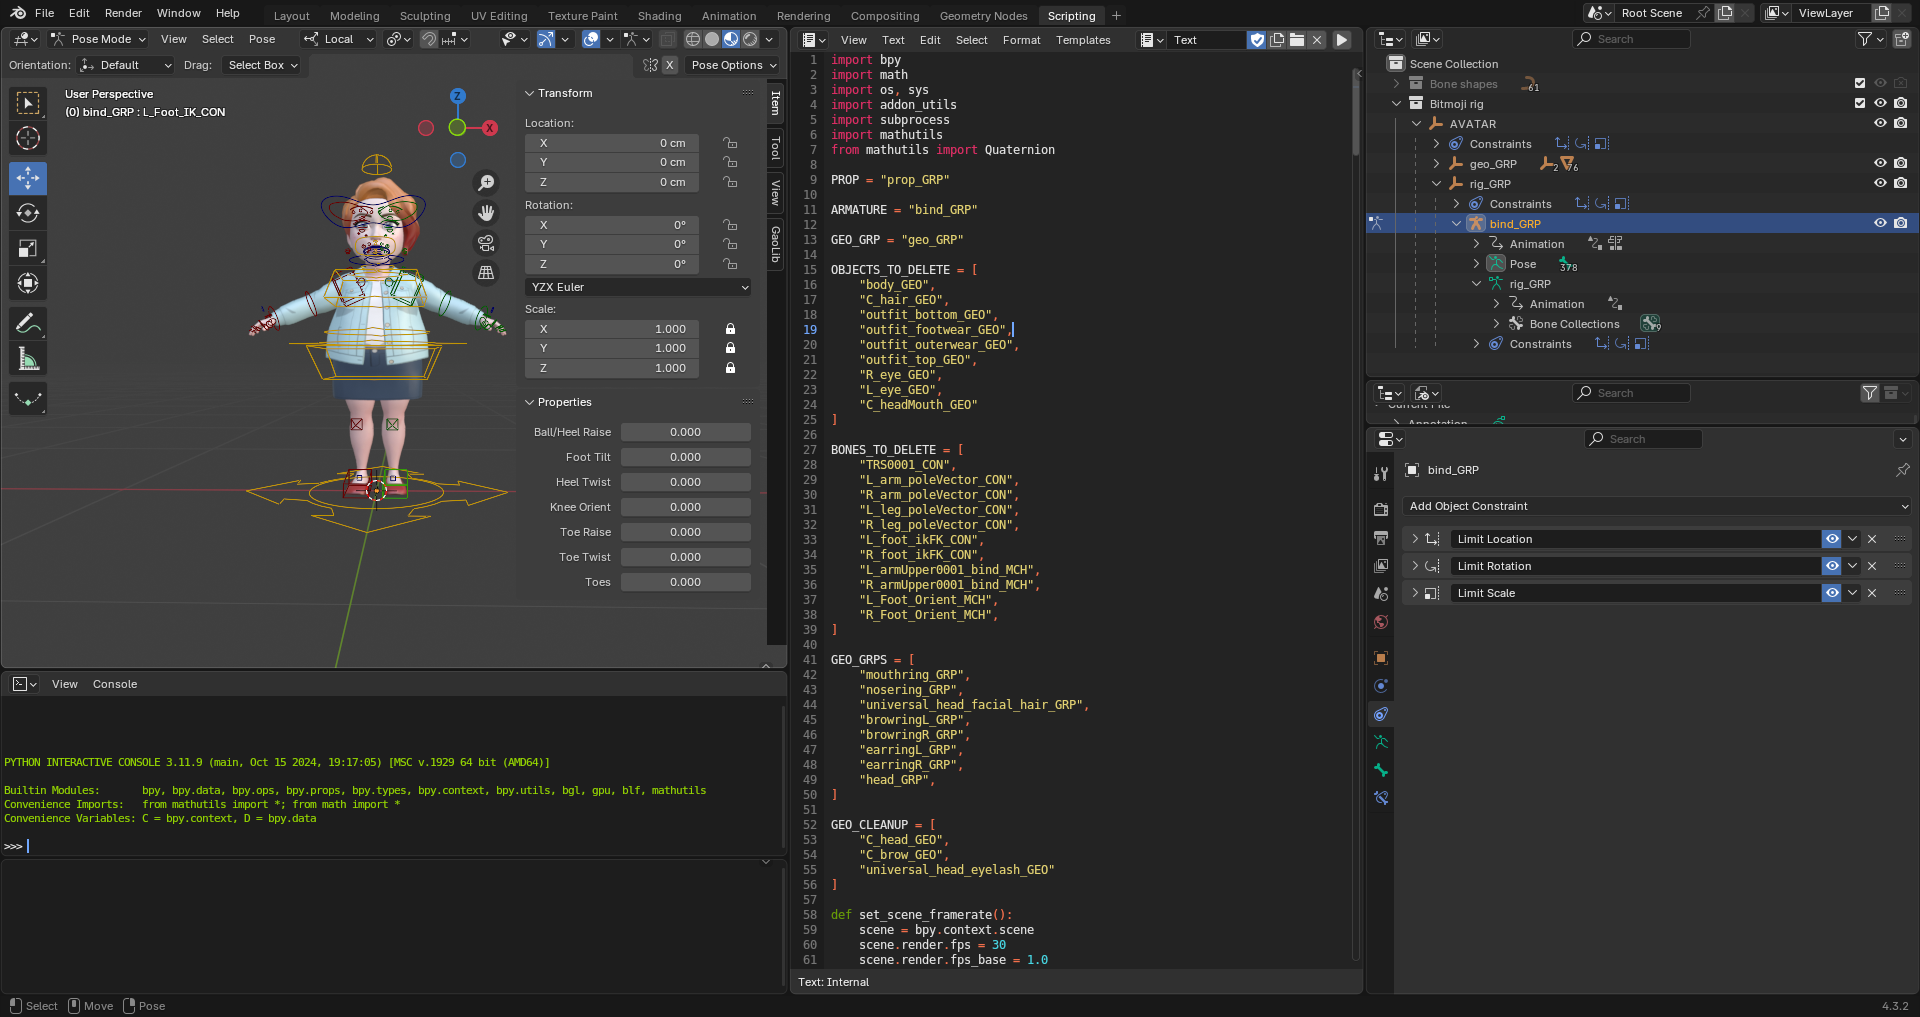Click the viewport pan hand icon

[x=486, y=213]
